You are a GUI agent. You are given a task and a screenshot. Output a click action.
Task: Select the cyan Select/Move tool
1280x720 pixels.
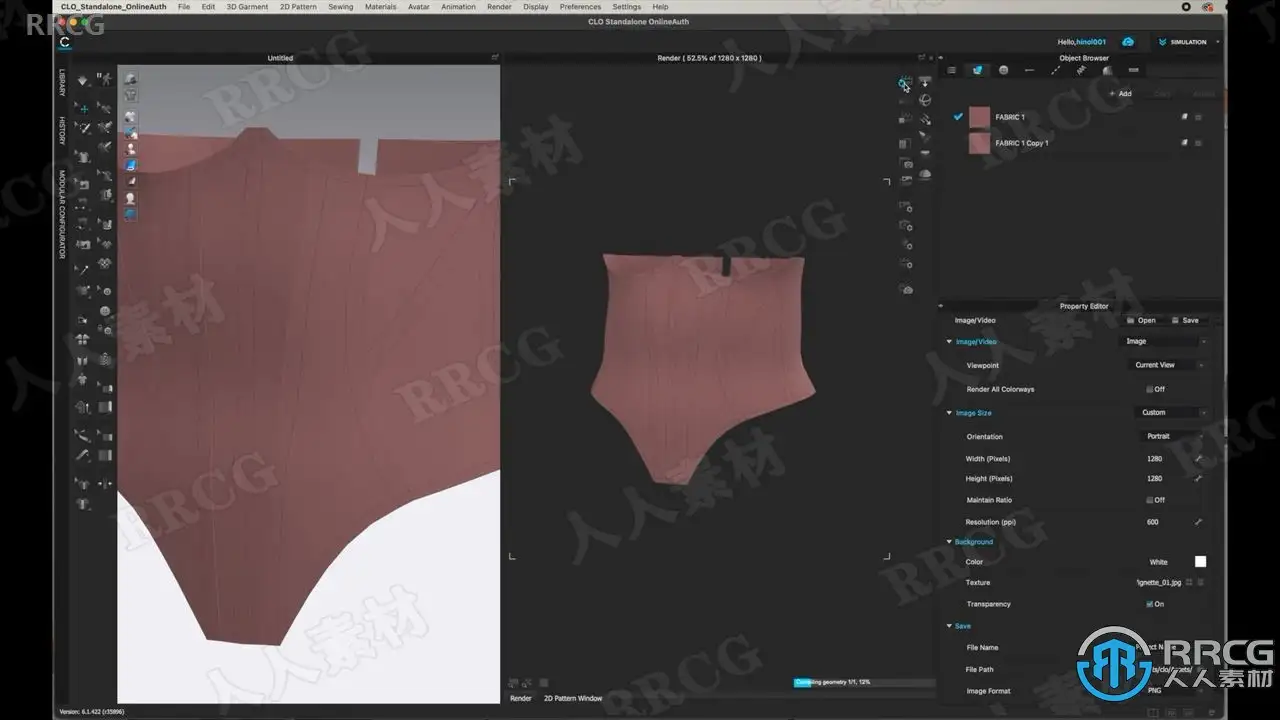click(84, 108)
